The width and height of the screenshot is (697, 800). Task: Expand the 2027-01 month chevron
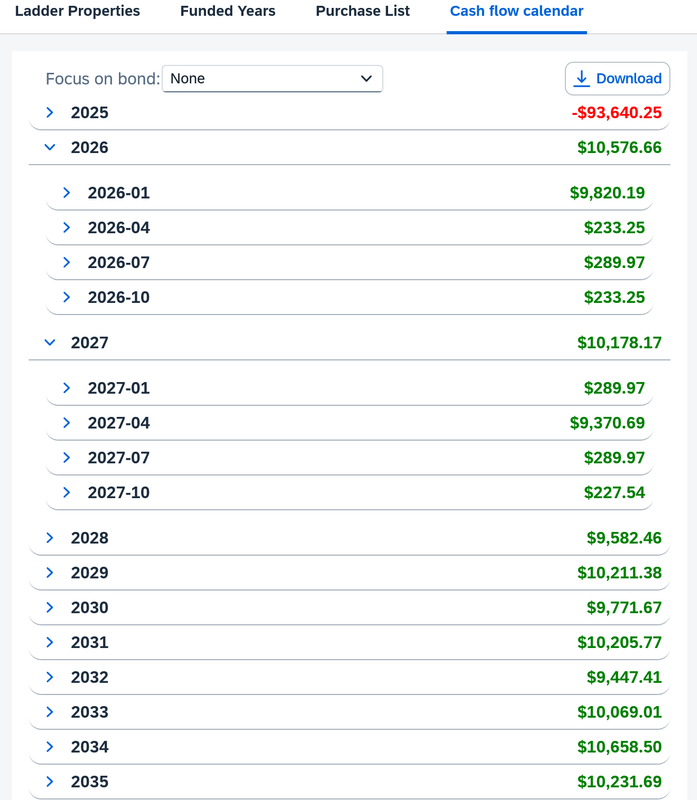tap(66, 388)
